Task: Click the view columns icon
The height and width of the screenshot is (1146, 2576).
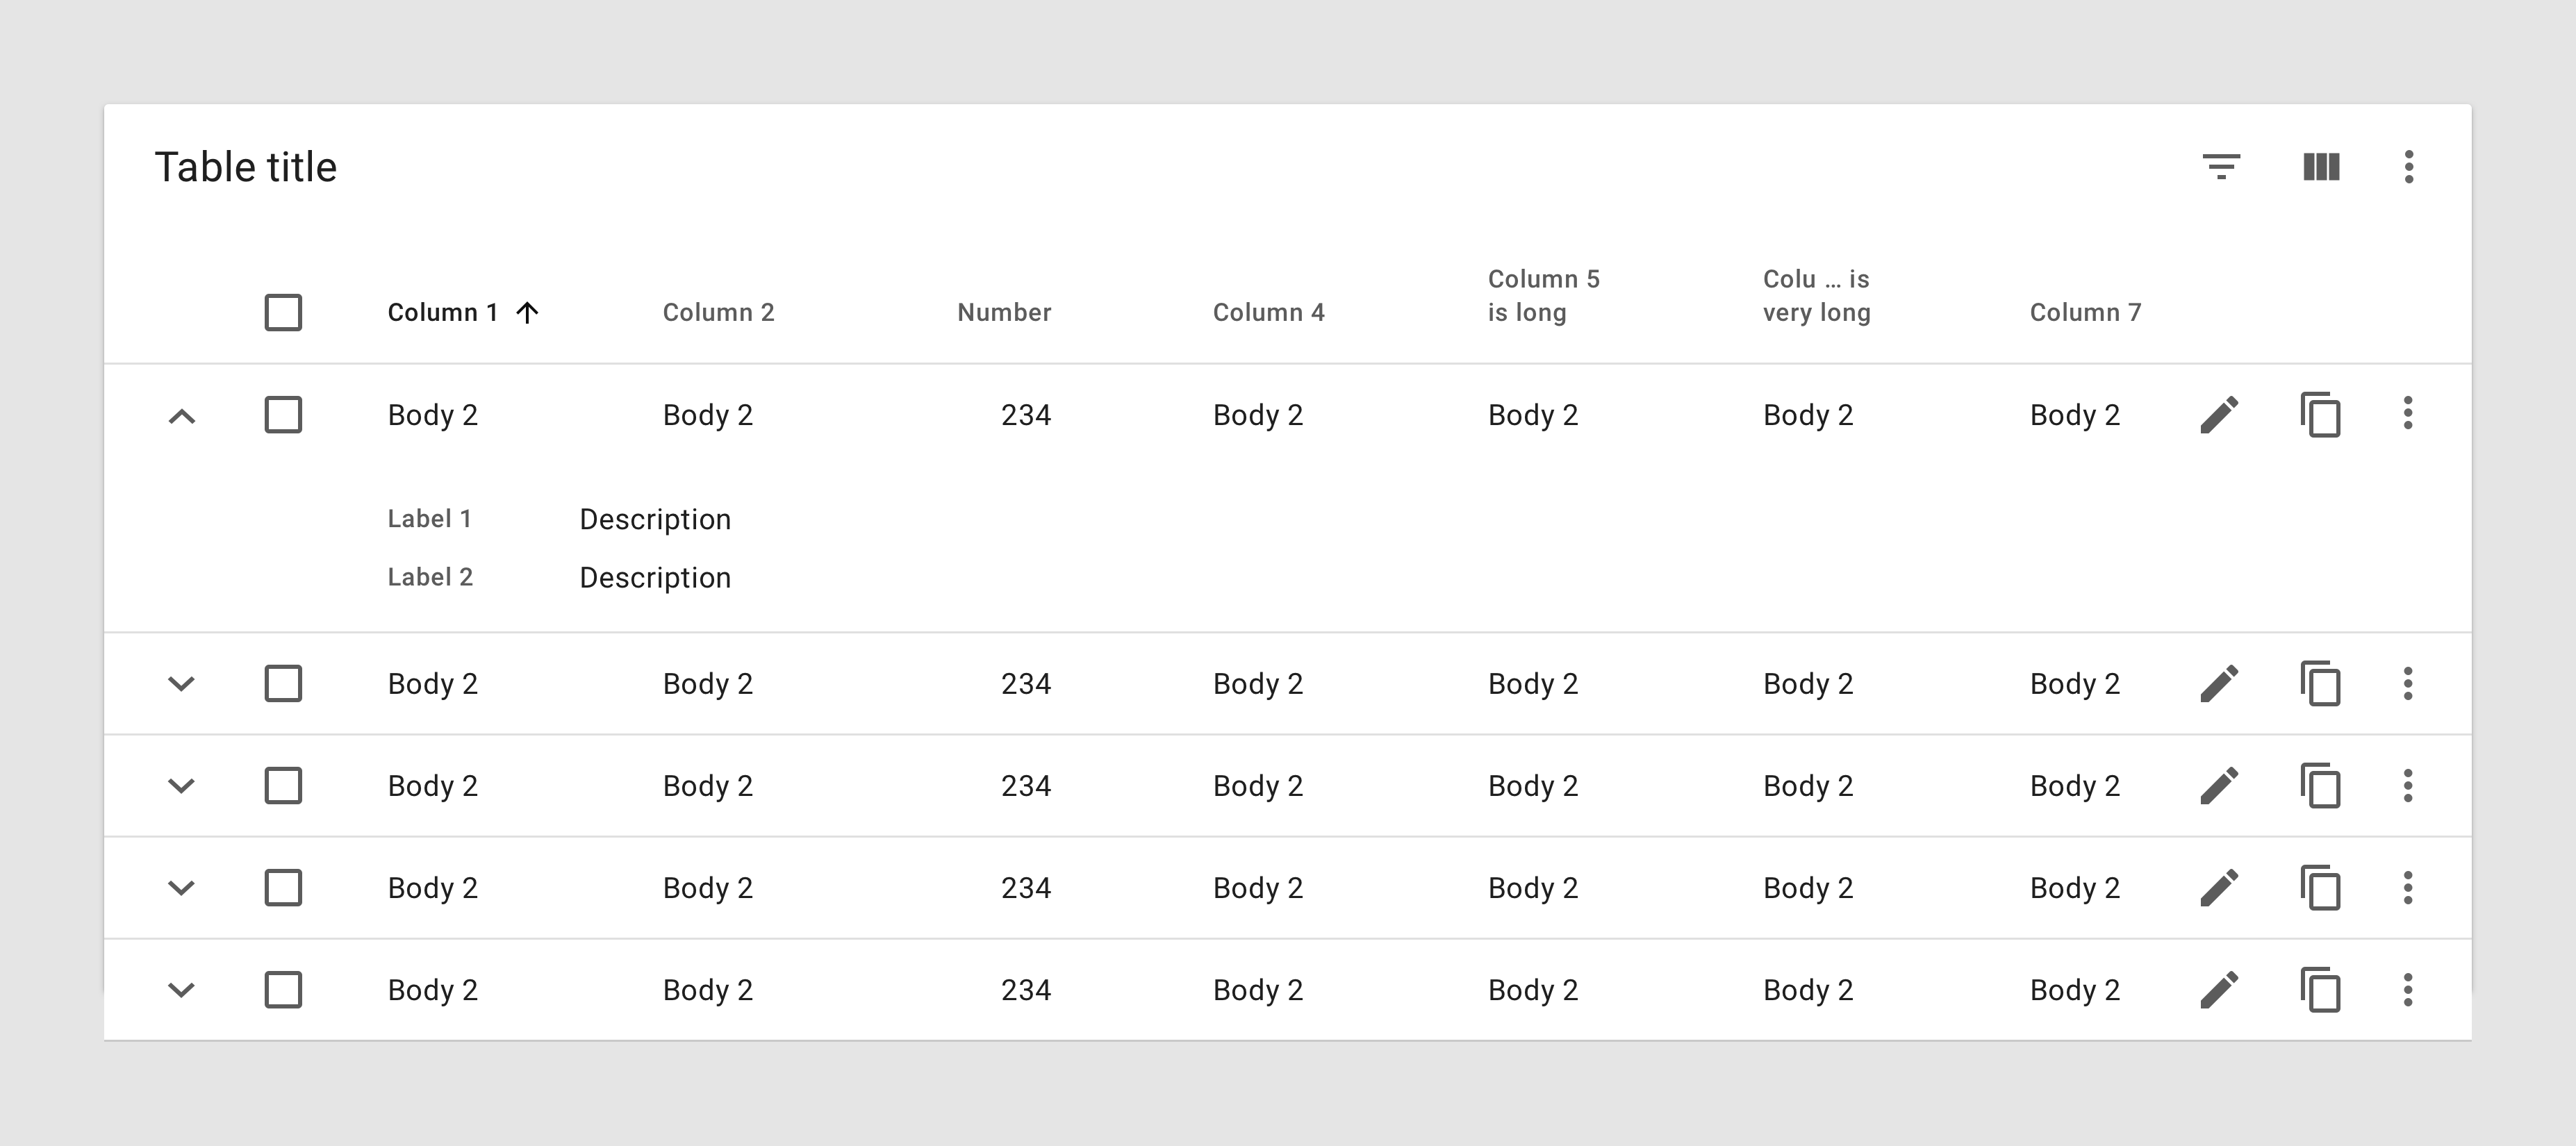Action: tap(2321, 166)
